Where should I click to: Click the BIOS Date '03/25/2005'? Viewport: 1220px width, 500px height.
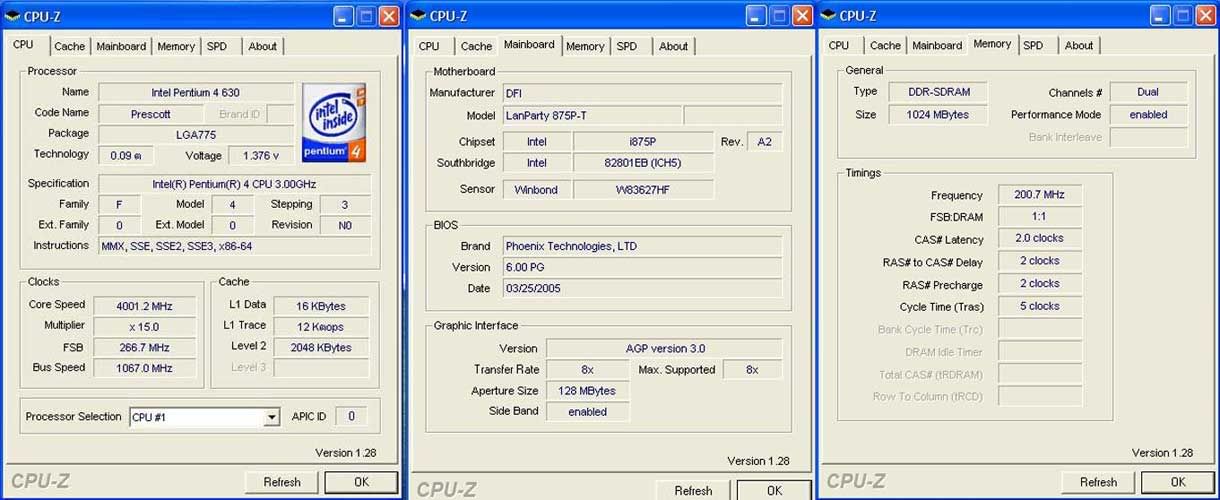tap(641, 288)
